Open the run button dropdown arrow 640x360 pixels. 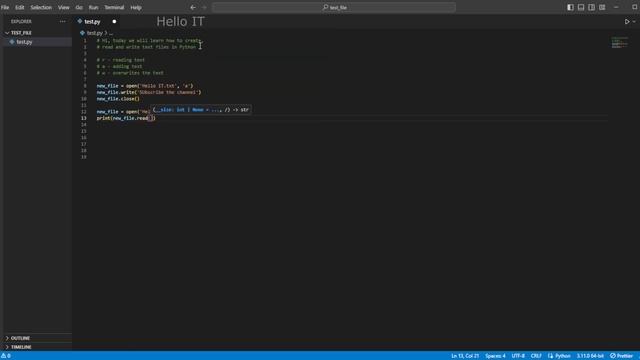click(x=634, y=22)
